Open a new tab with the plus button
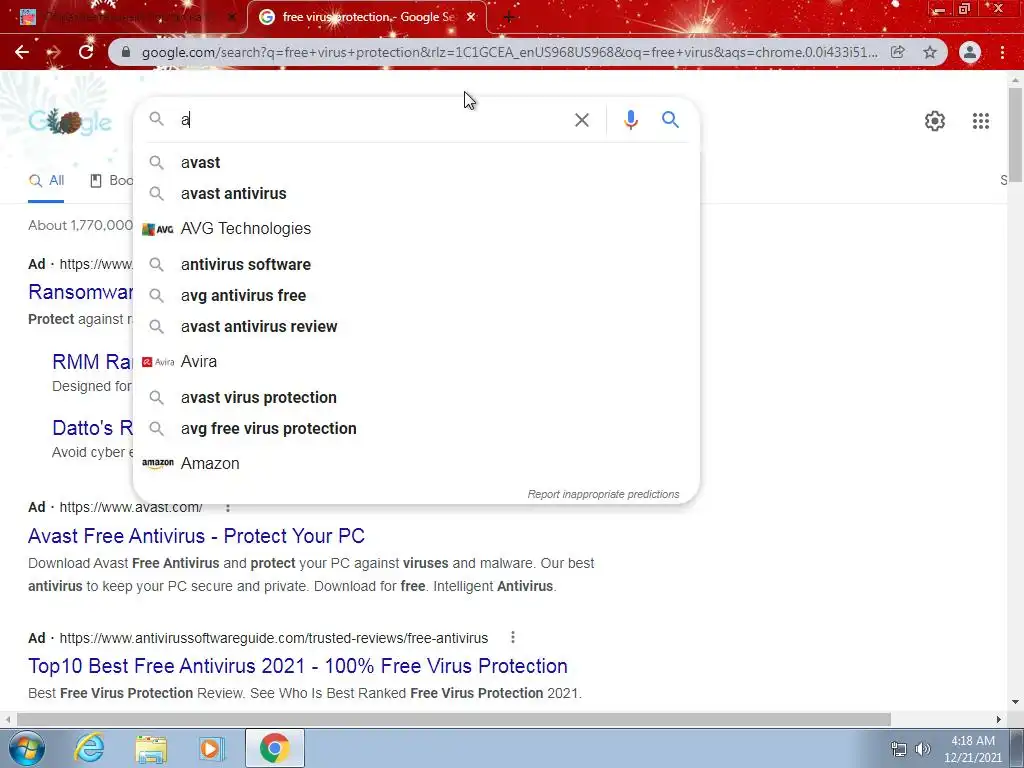Screen dimensions: 1024x768 coord(509,18)
